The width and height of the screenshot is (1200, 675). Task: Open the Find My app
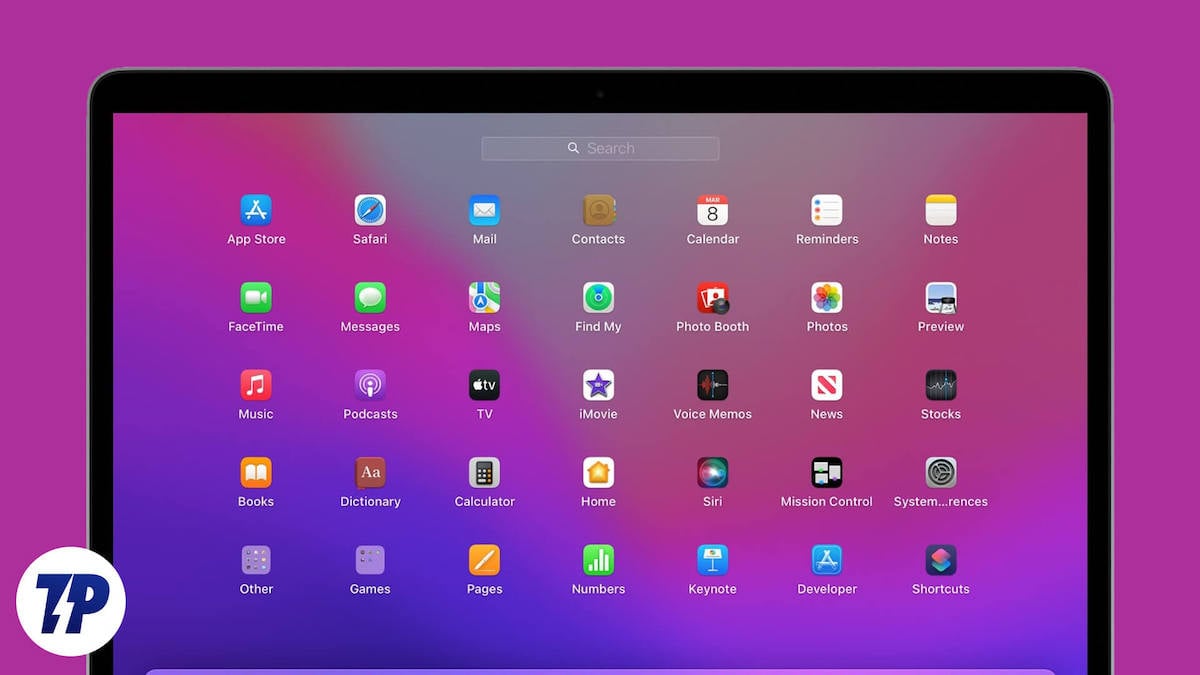598,297
